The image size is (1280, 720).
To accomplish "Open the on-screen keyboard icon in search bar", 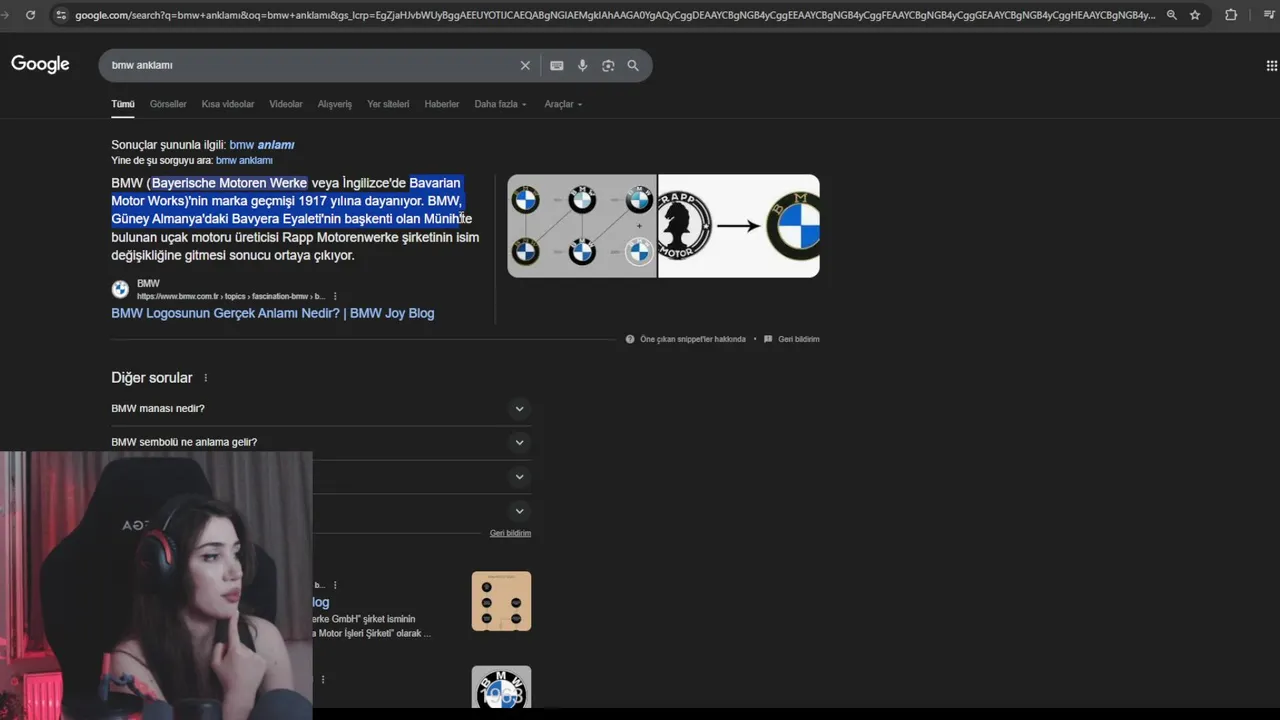I will 557,65.
